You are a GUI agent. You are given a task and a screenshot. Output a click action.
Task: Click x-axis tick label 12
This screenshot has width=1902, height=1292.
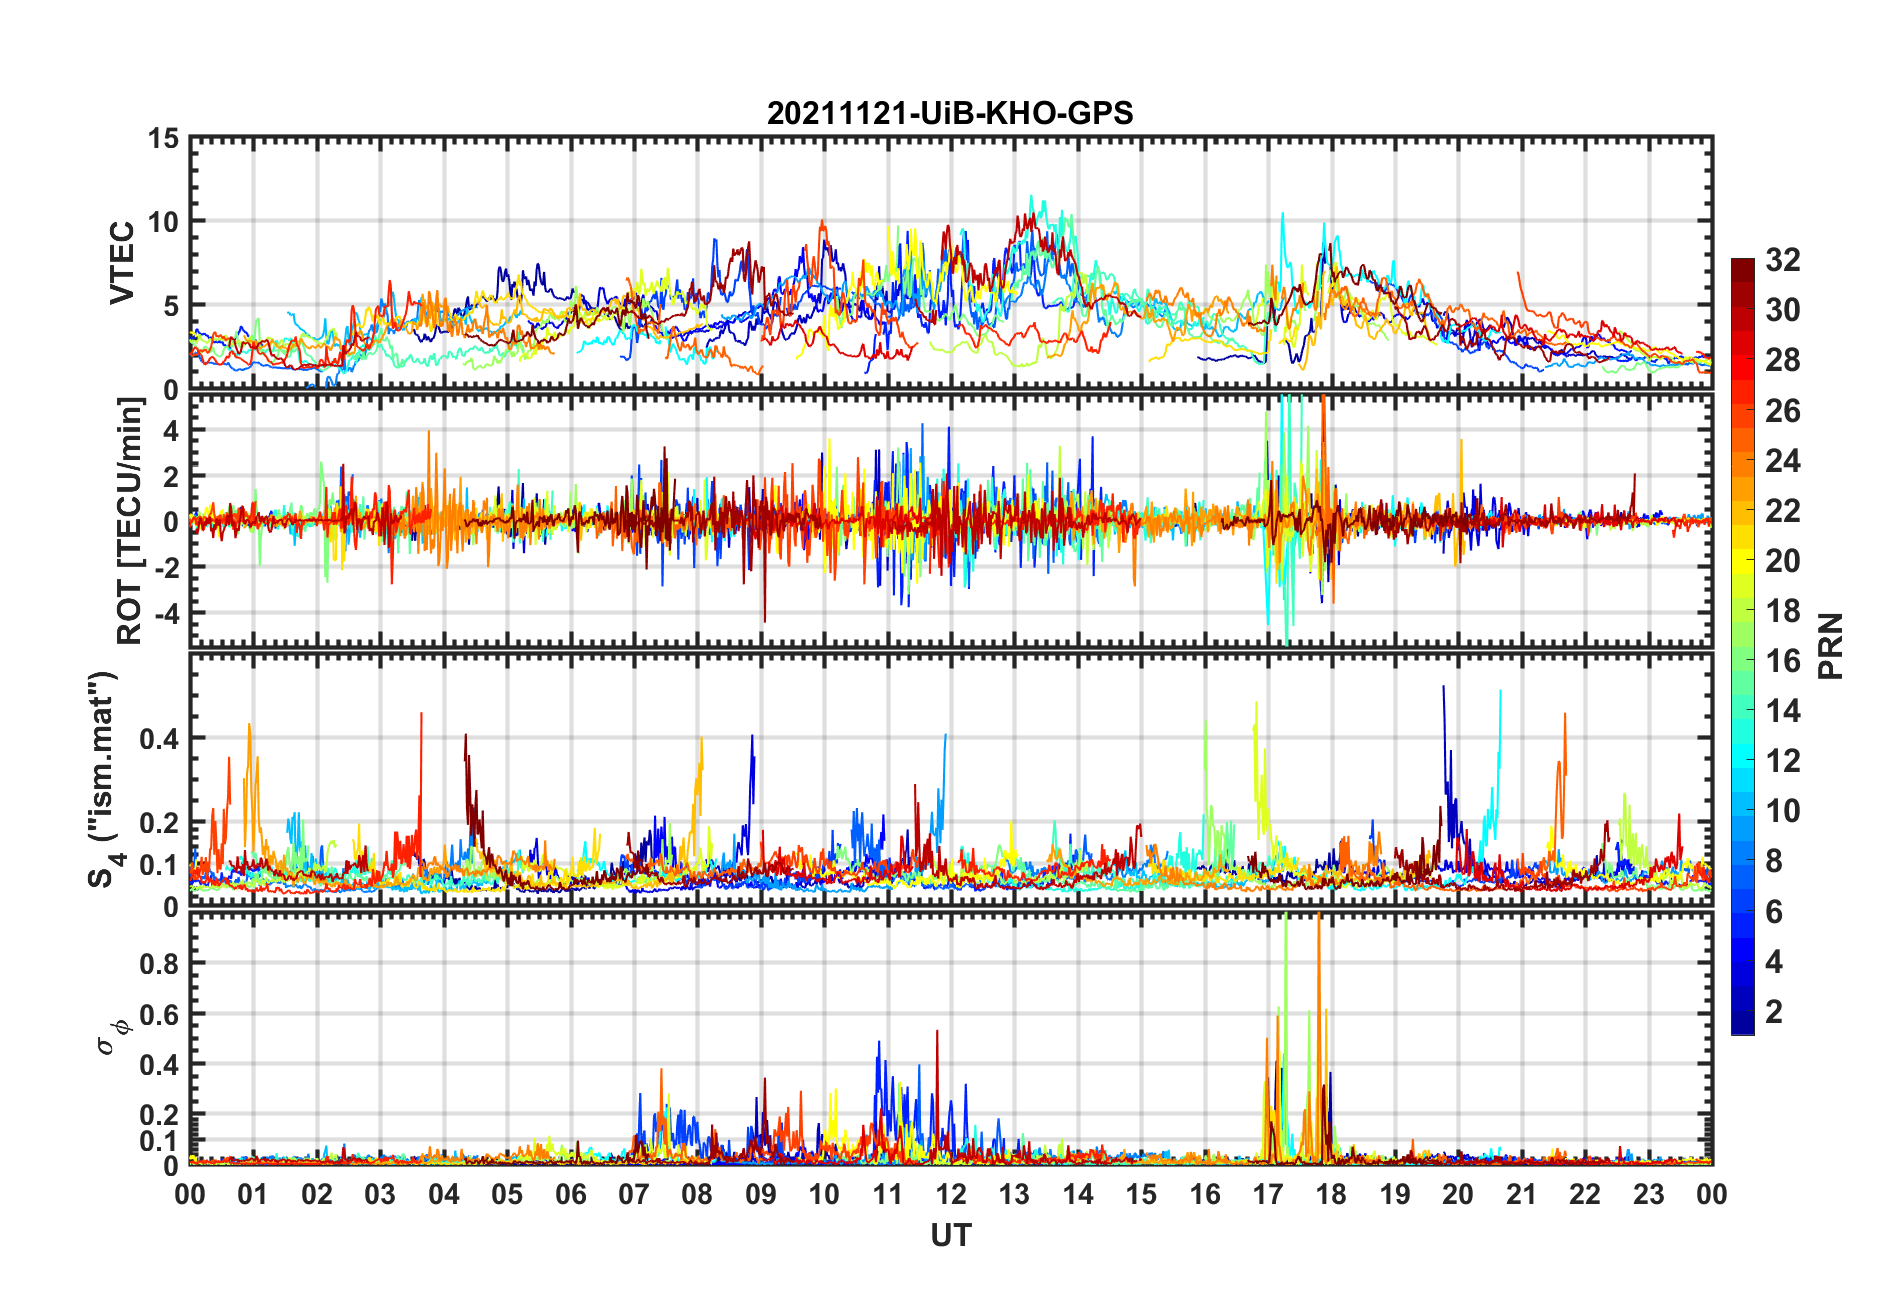click(x=950, y=1194)
